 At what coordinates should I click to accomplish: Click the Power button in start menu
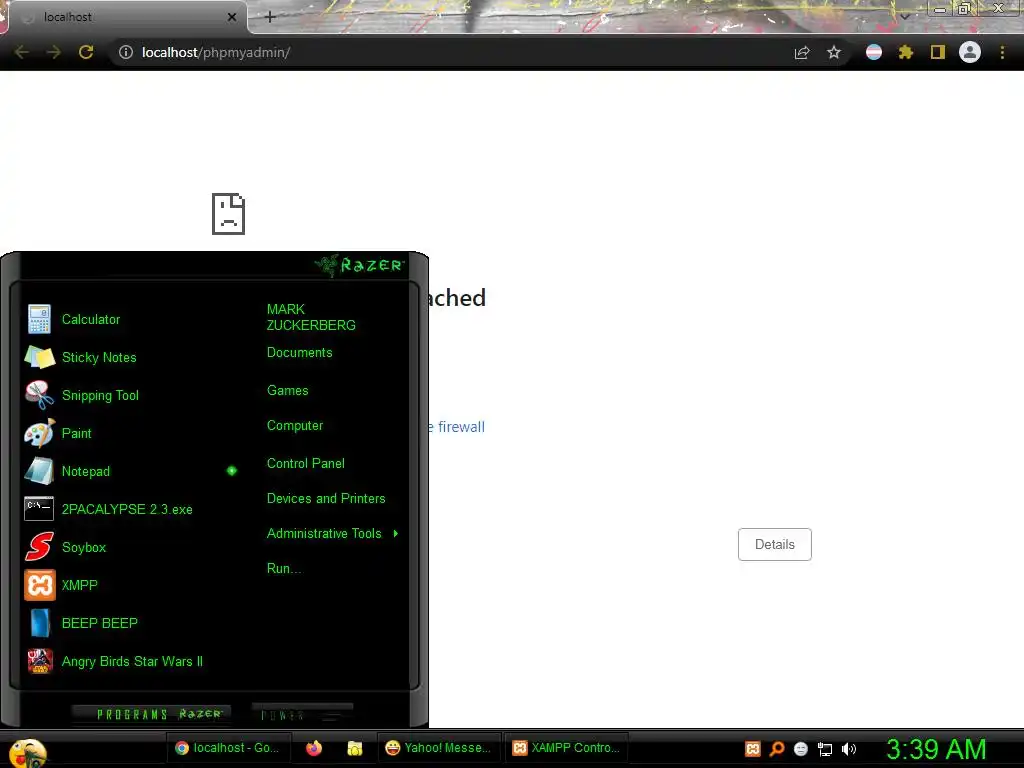(302, 714)
